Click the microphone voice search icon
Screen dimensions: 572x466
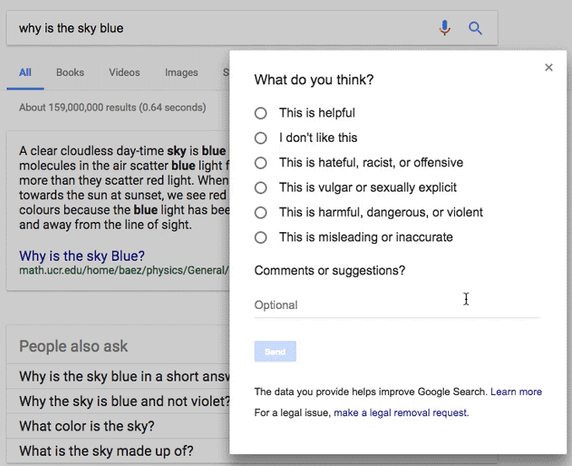coord(444,28)
